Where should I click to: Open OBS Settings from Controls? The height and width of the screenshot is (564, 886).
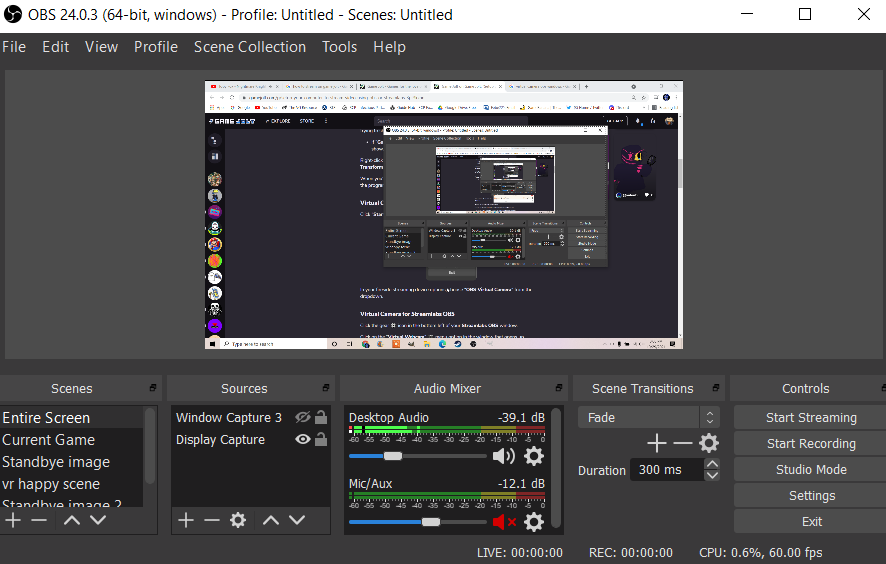point(811,496)
